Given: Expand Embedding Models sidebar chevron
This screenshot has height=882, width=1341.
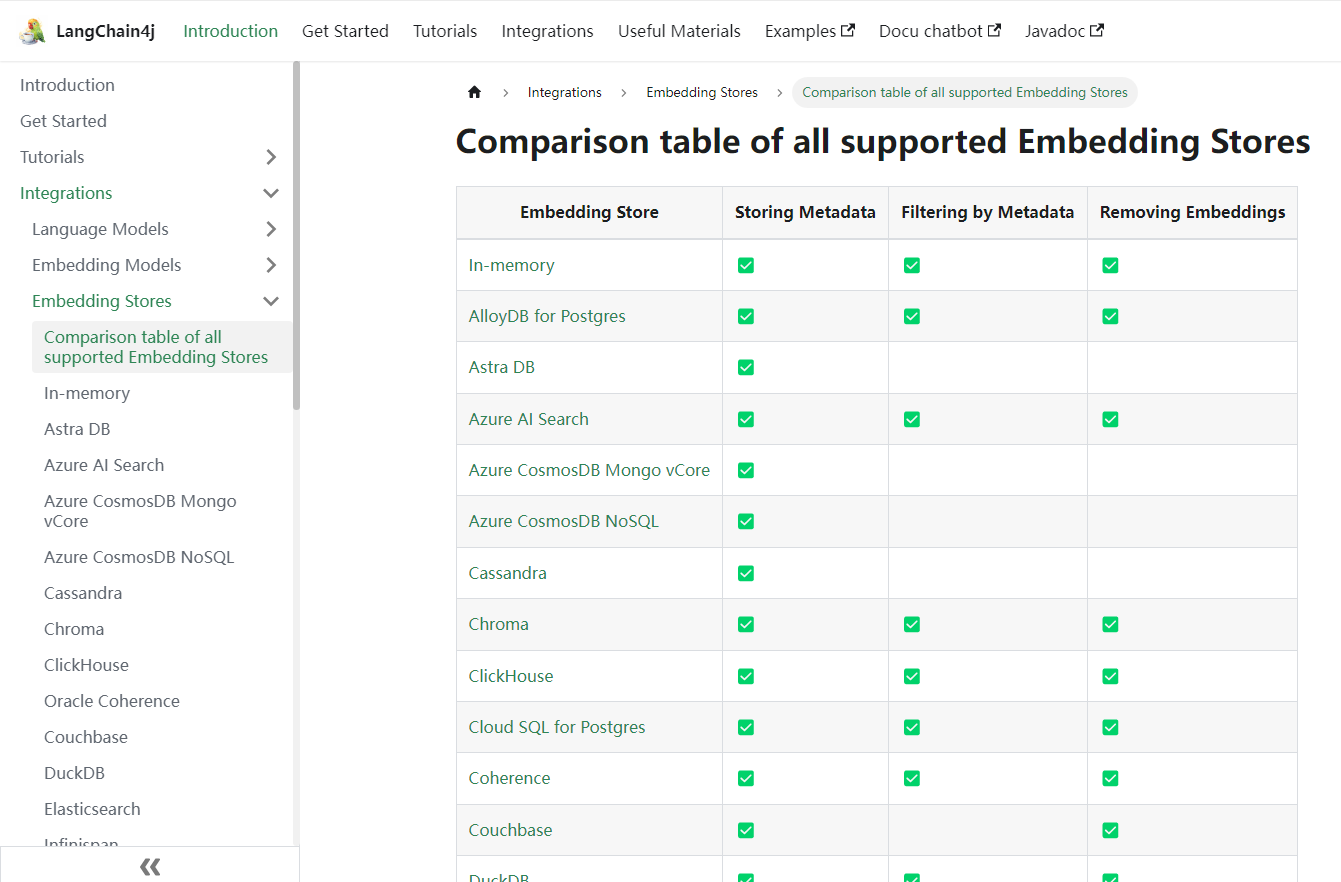Looking at the screenshot, I should coord(271,265).
